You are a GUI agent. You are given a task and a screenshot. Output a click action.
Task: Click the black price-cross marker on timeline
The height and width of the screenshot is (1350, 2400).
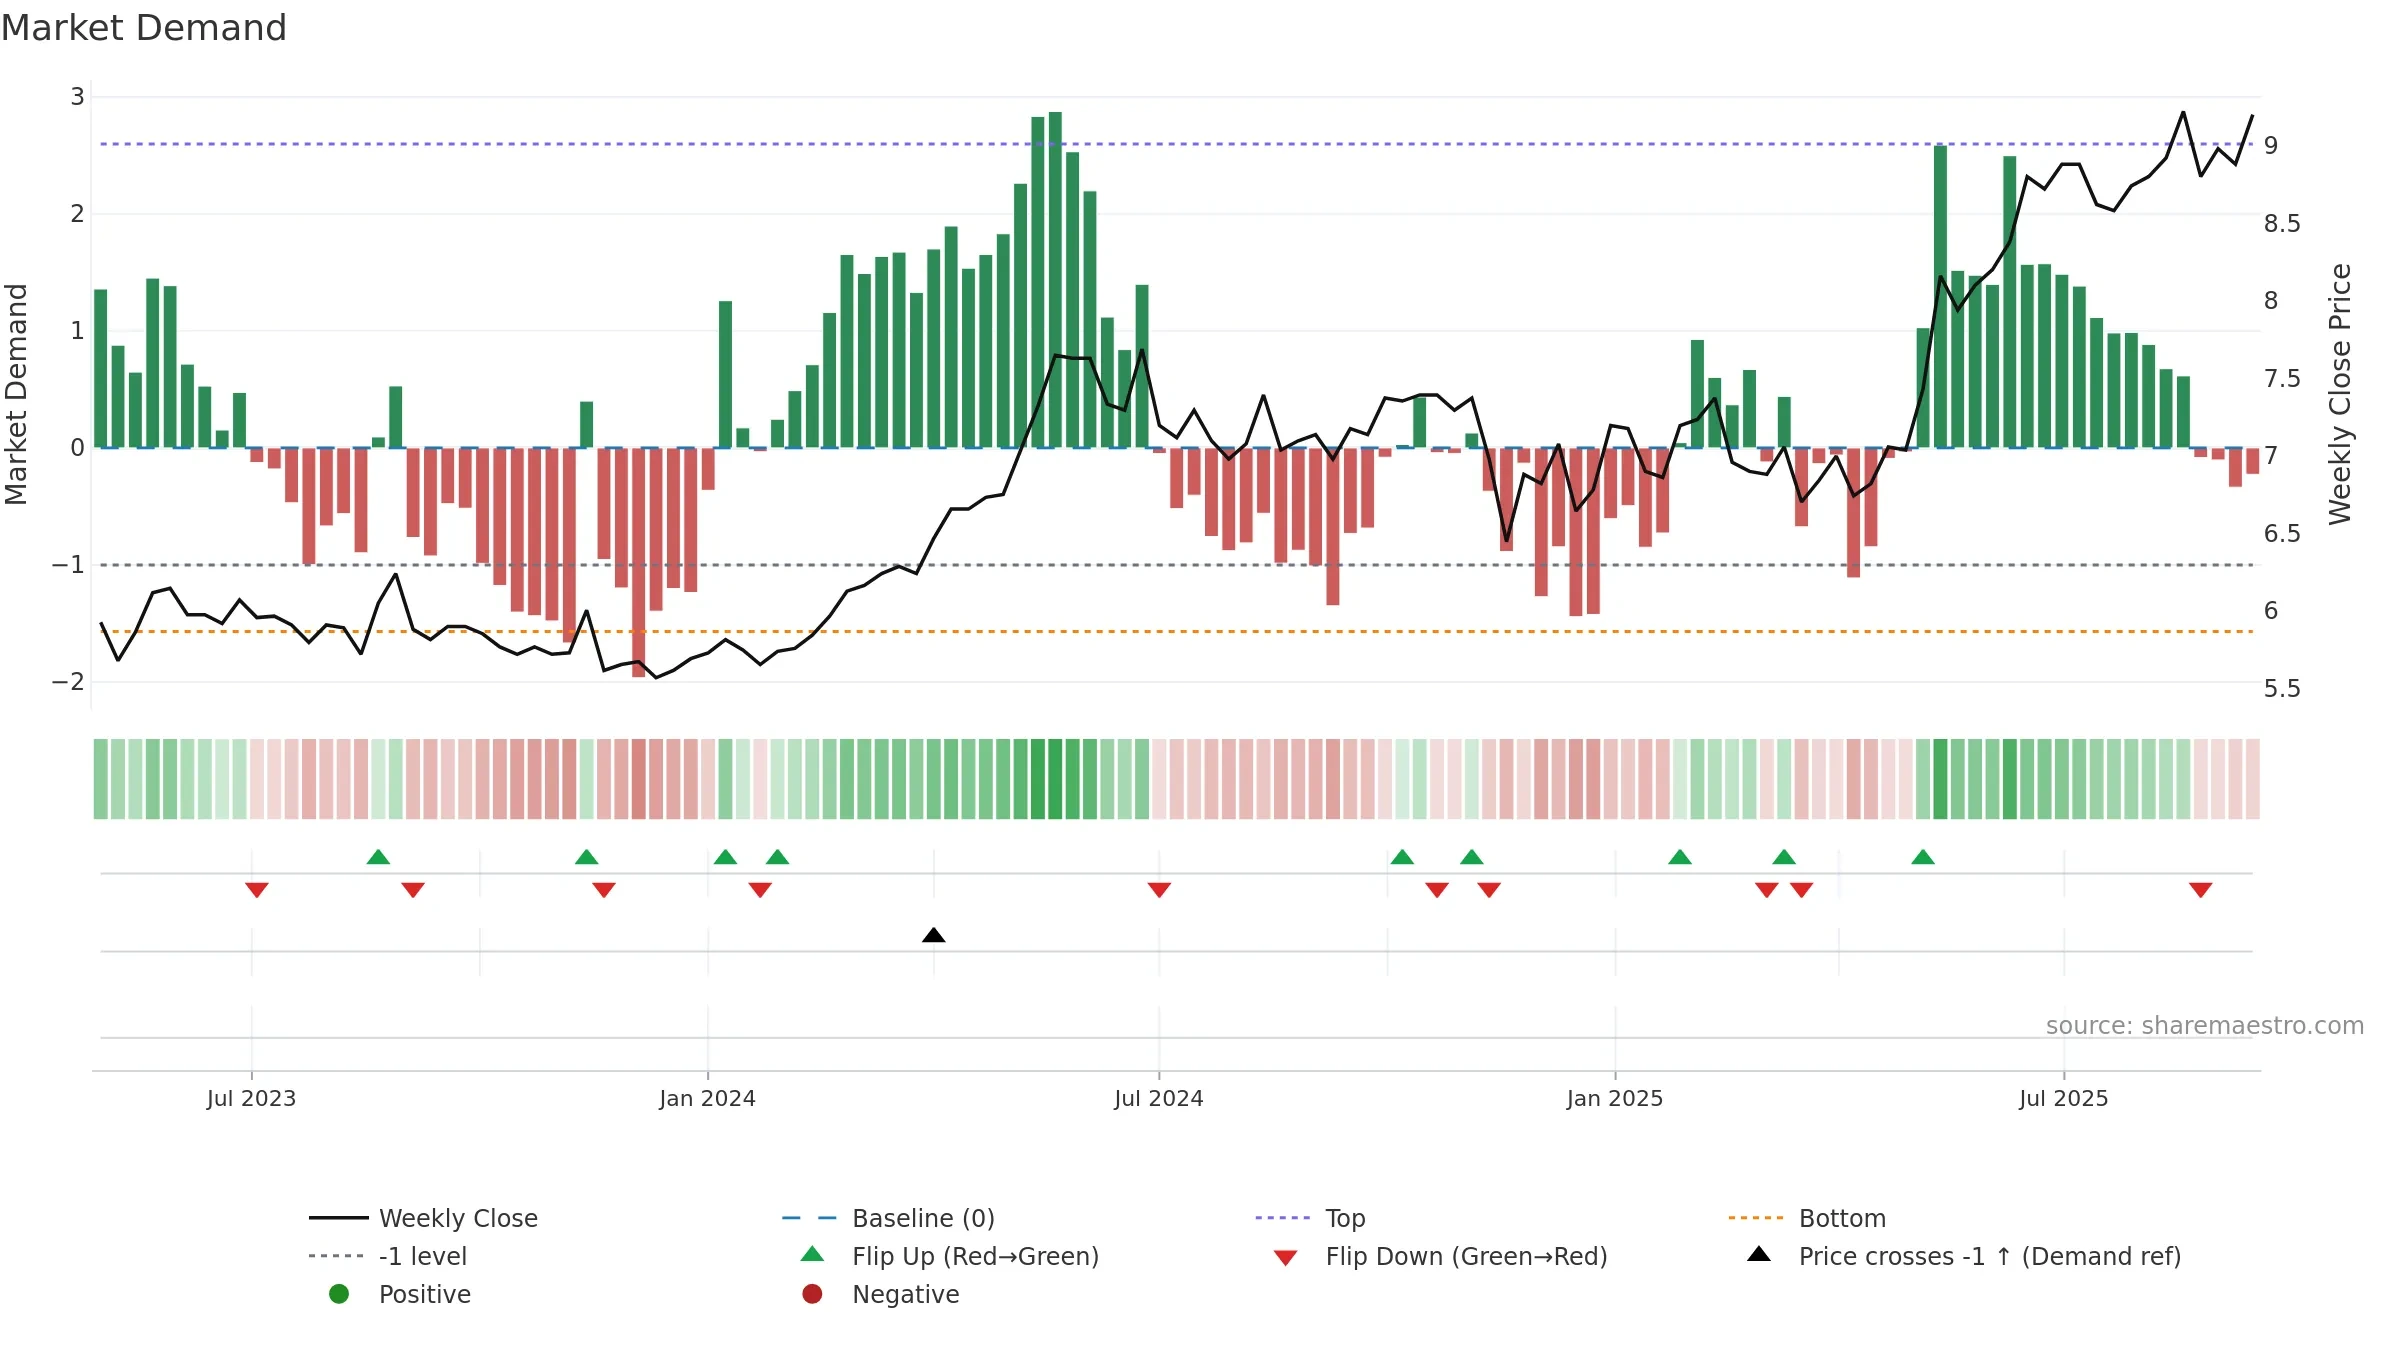[x=933, y=935]
